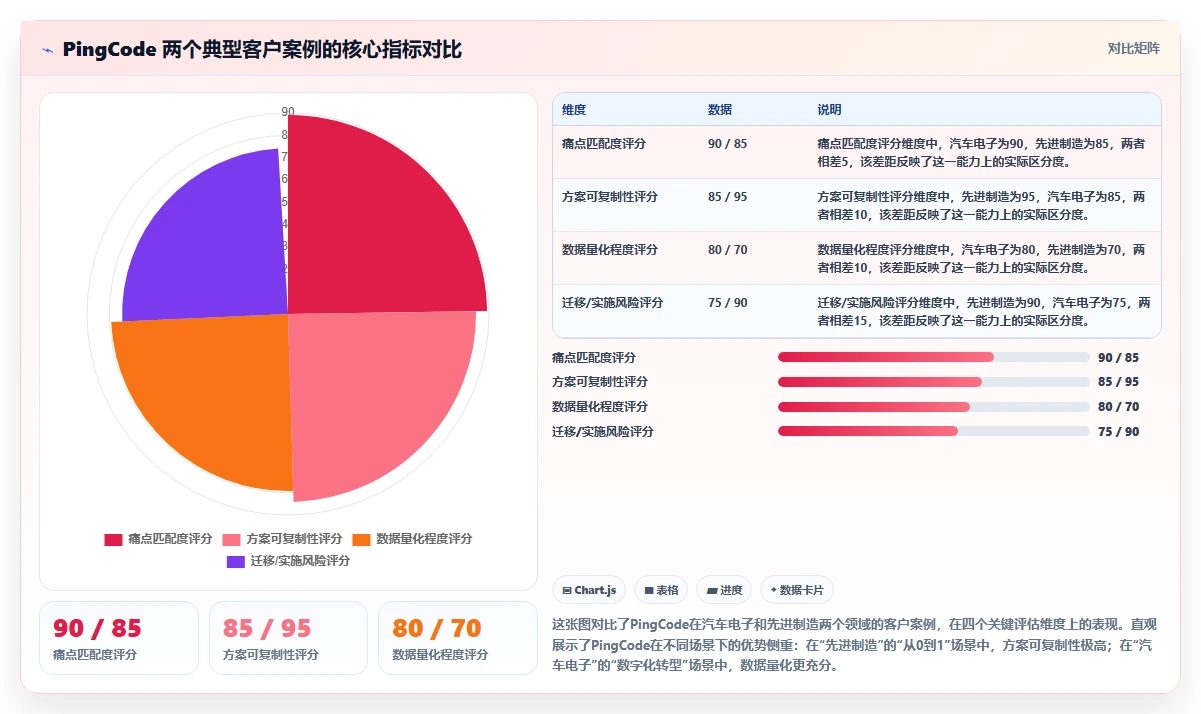This screenshot has height=714, width=1201.
Task: Click the 90 / 85 table cell
Action: (x=727, y=144)
